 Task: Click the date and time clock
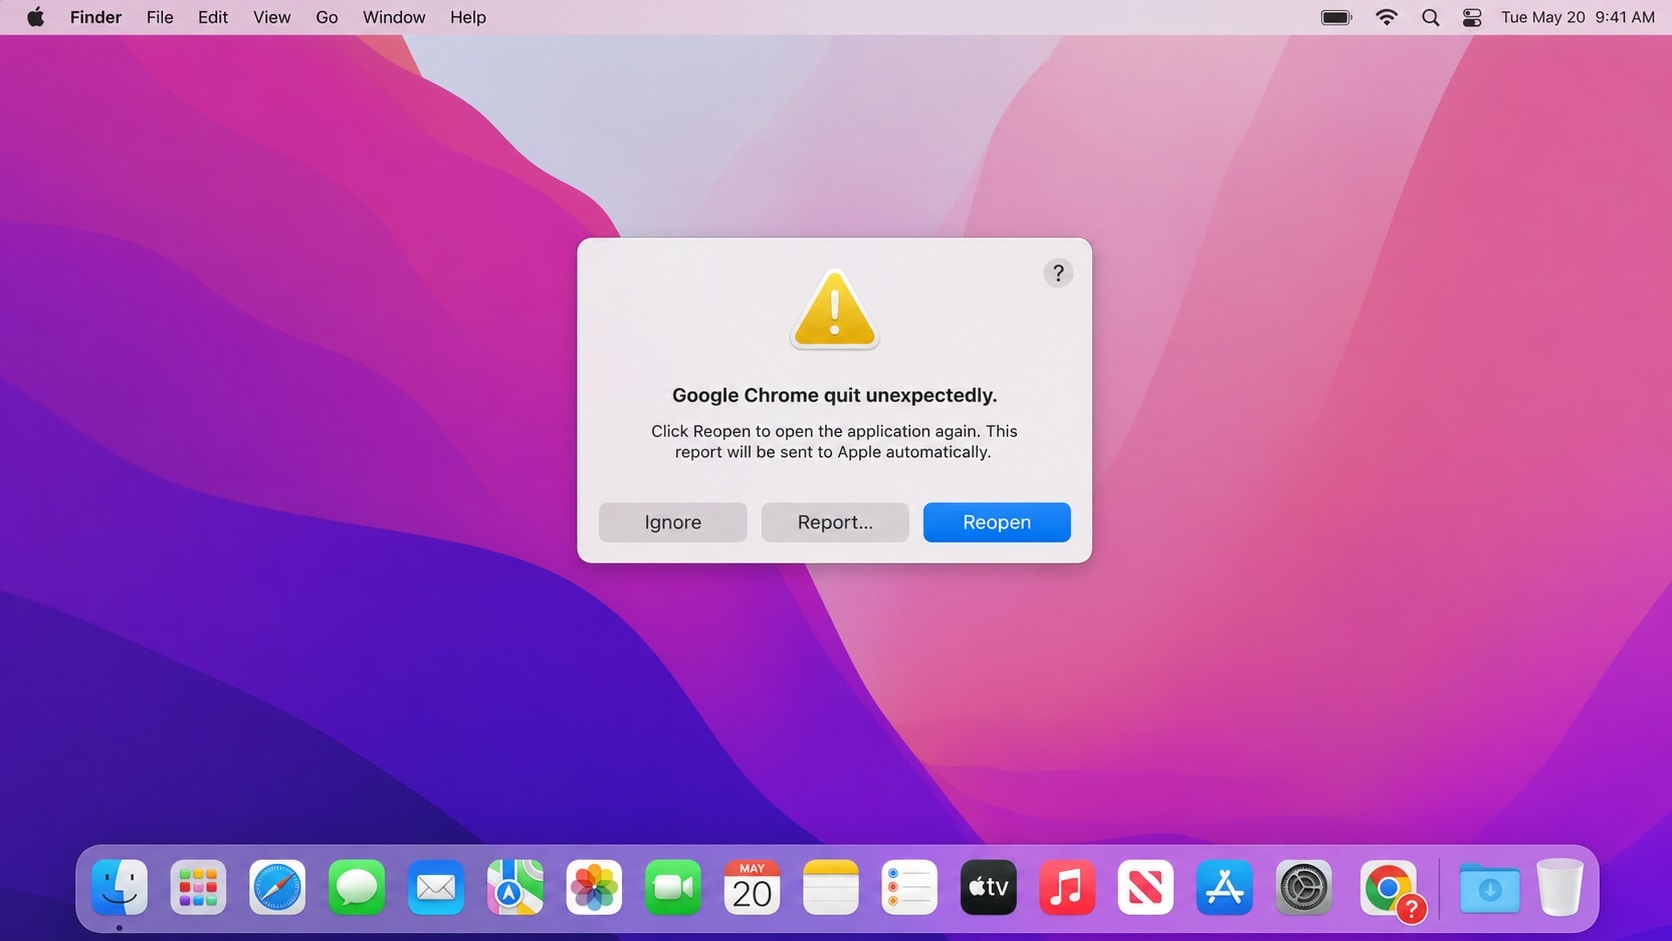(1578, 17)
